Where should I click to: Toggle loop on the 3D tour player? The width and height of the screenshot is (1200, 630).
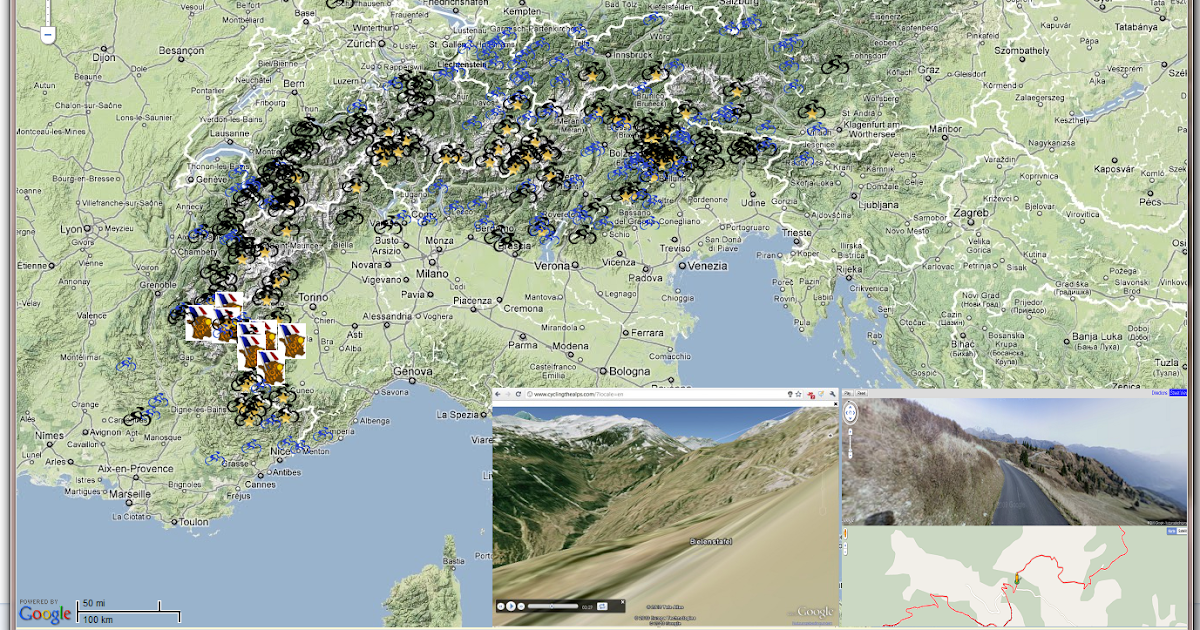(602, 606)
